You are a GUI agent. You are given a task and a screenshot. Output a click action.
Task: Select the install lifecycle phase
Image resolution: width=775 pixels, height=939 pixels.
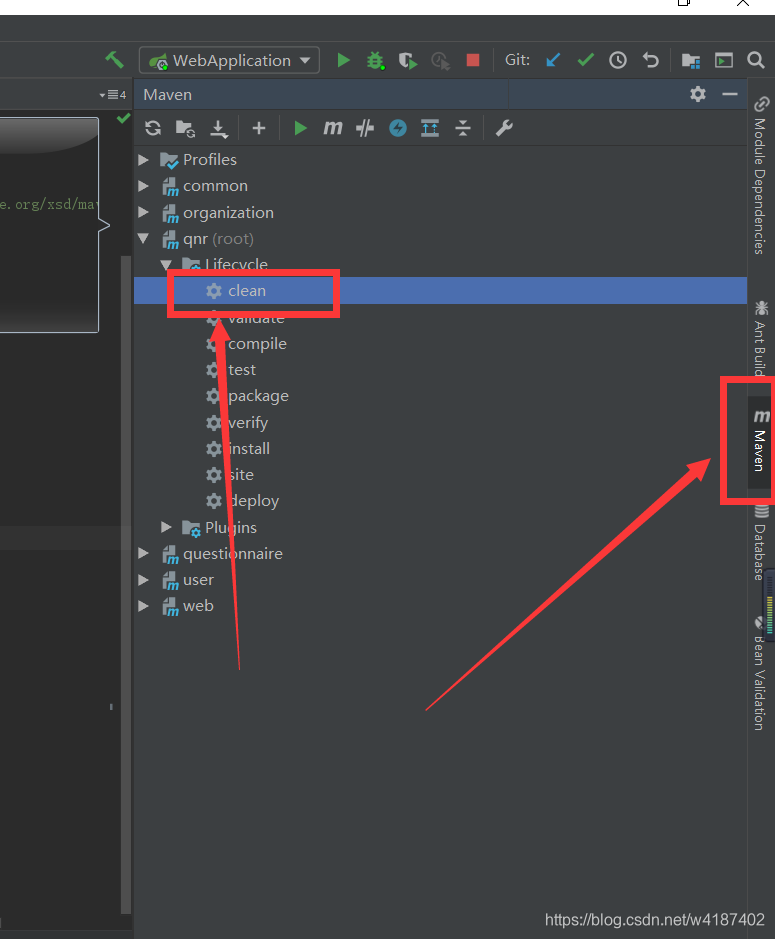(x=440, y=449)
